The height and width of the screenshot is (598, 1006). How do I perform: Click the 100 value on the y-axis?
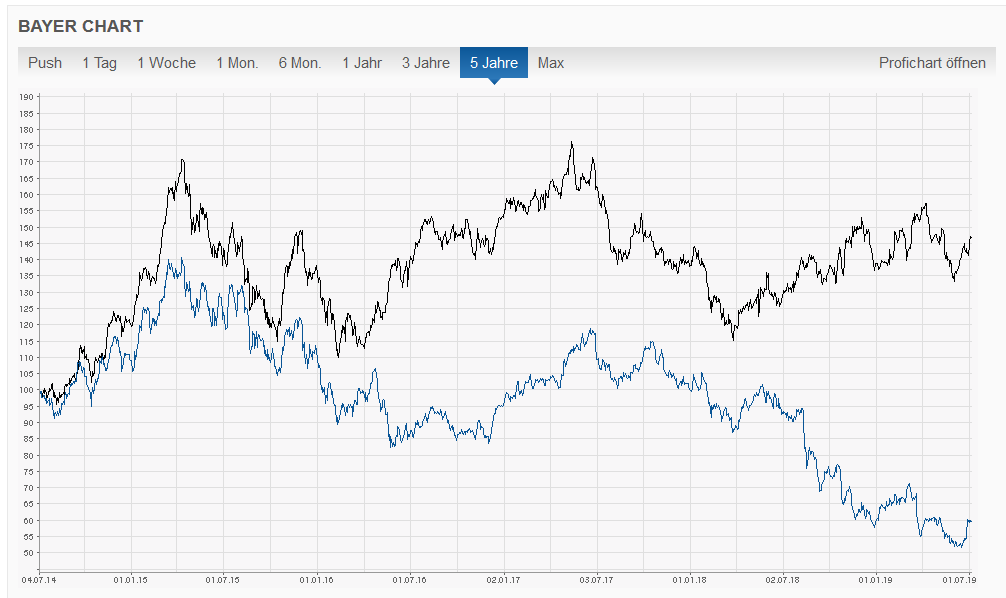point(26,390)
